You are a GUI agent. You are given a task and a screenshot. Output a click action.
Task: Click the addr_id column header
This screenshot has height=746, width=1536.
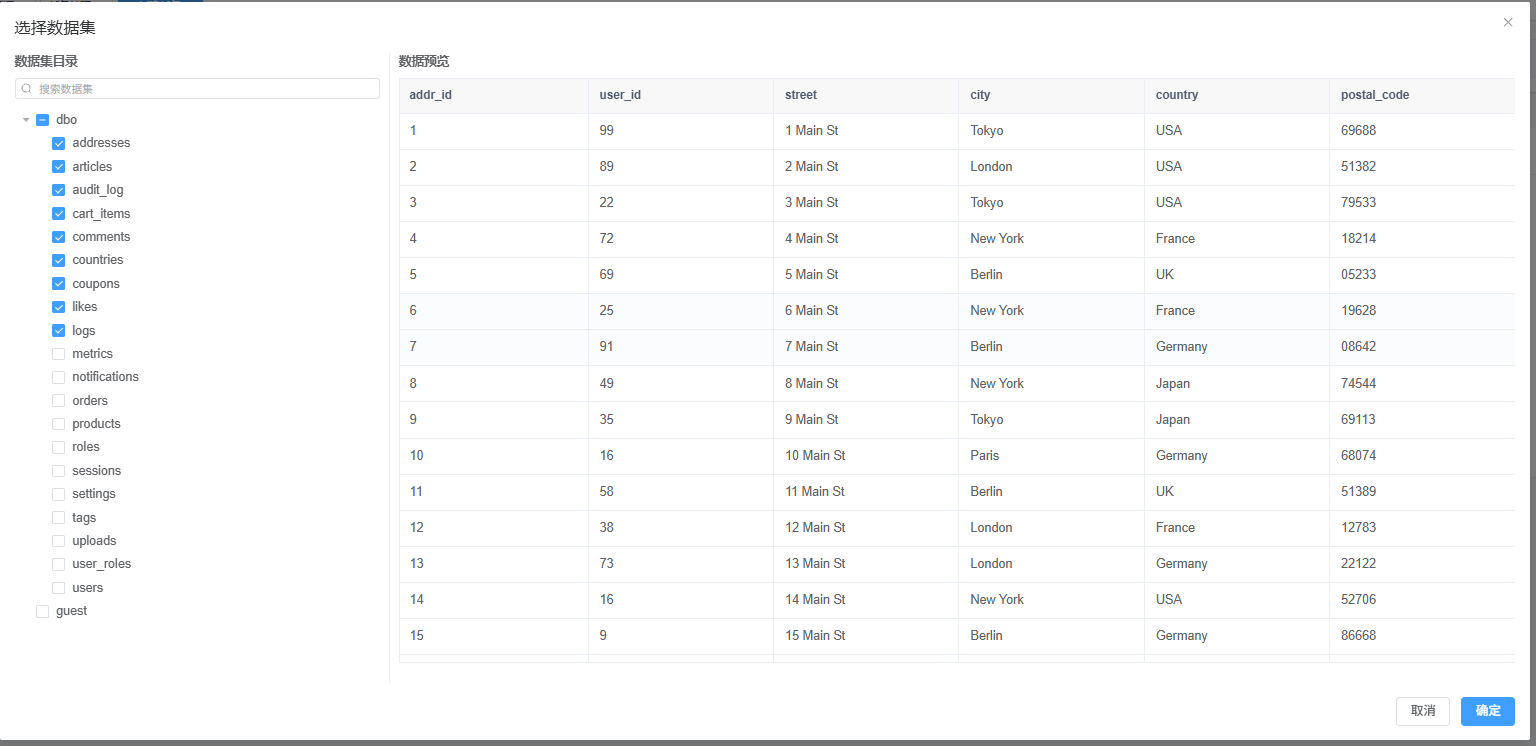[431, 95]
